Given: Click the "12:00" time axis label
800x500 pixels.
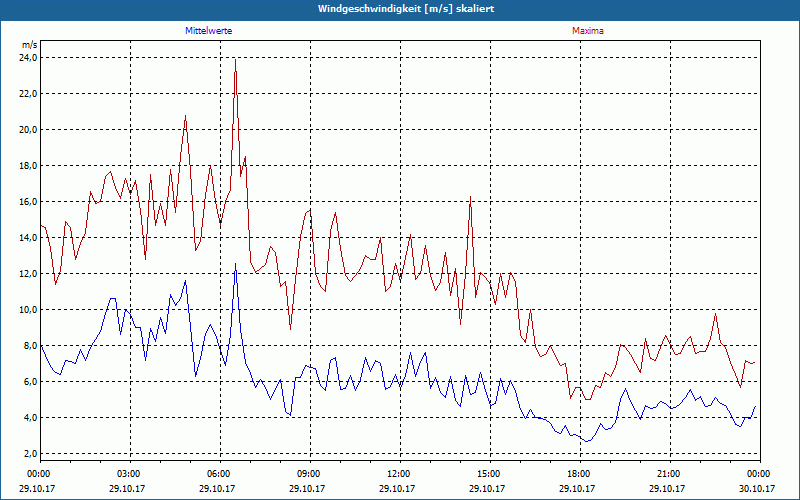Looking at the screenshot, I should point(398,474).
